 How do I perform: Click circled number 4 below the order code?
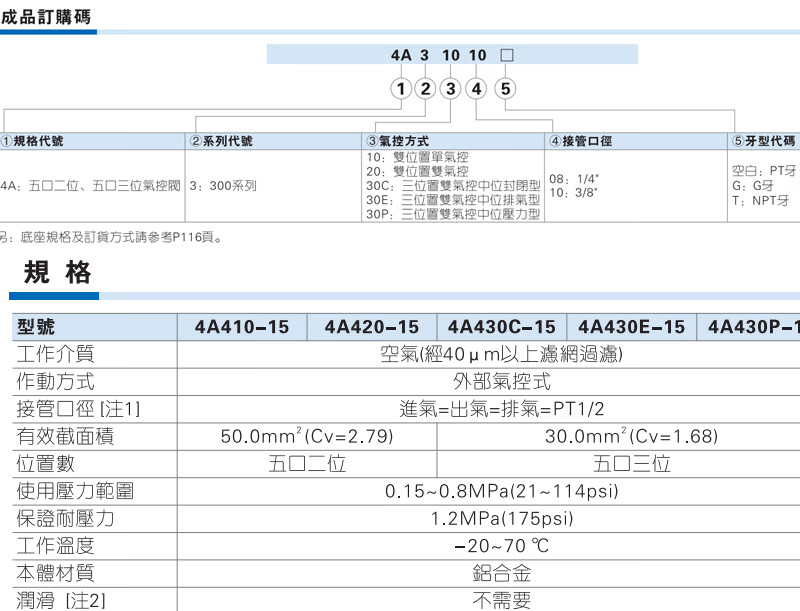tap(477, 89)
